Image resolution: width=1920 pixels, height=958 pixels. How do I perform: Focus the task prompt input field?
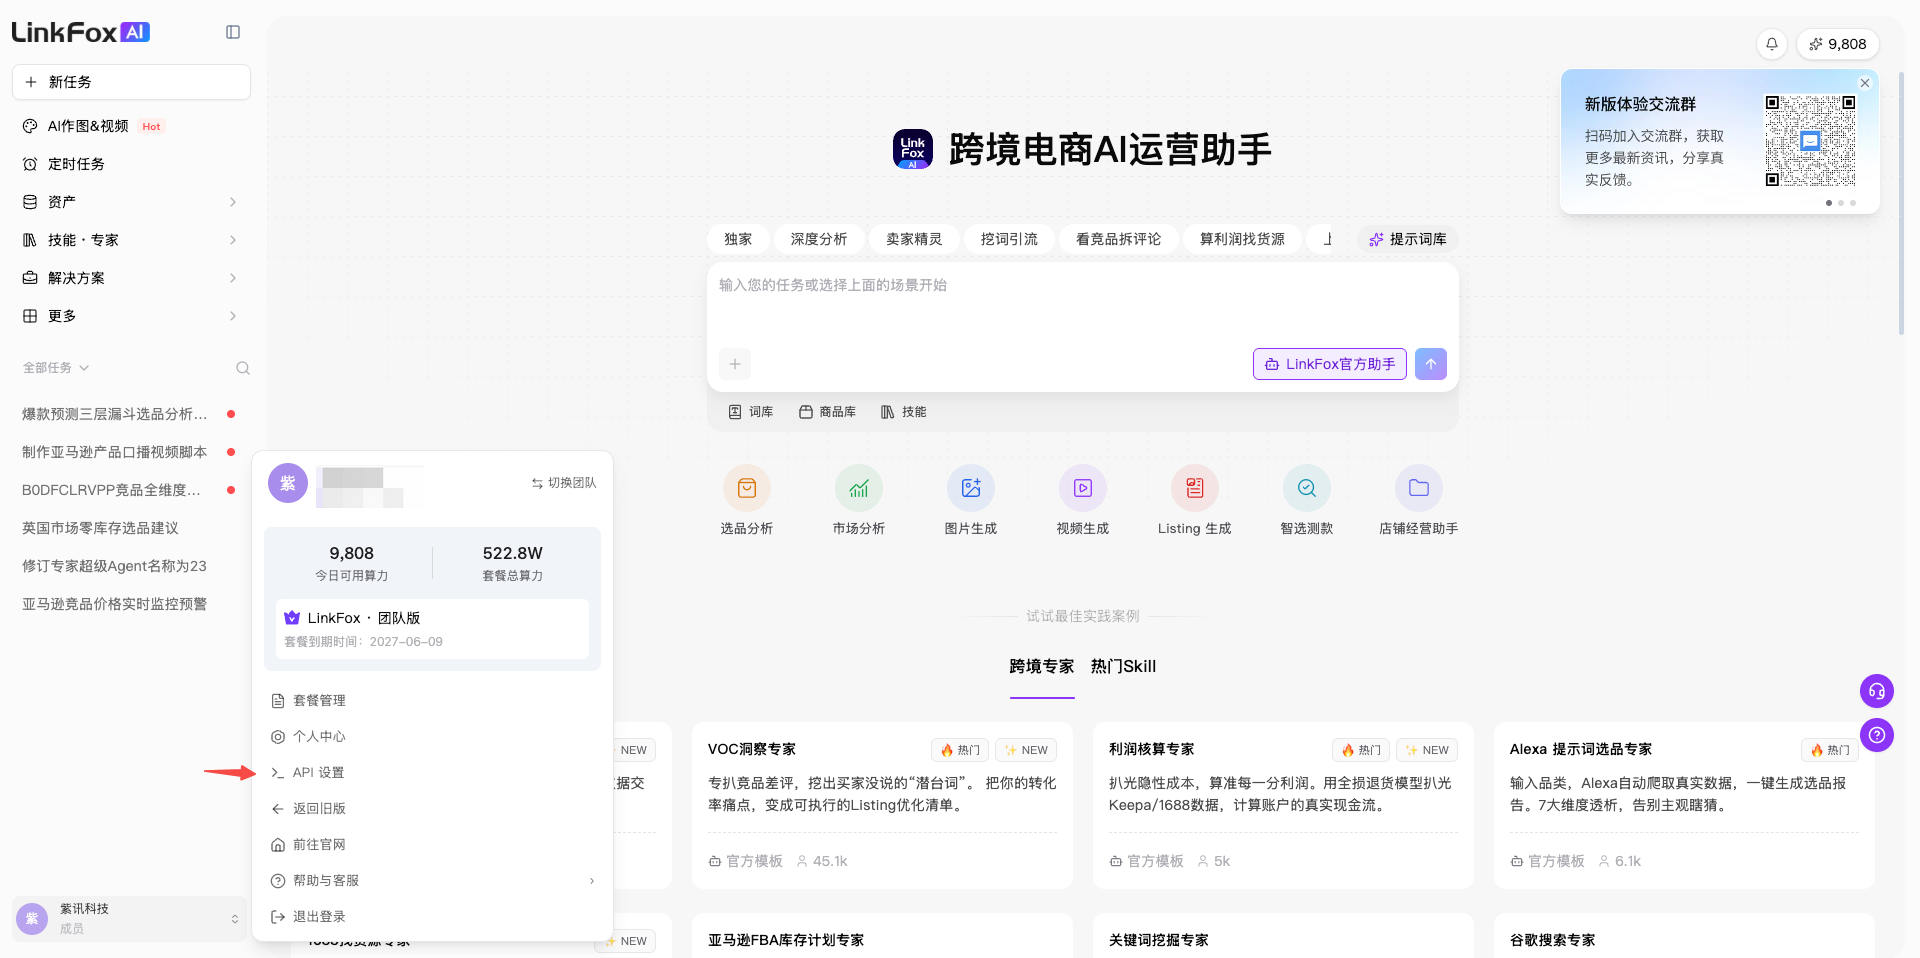(1083, 302)
